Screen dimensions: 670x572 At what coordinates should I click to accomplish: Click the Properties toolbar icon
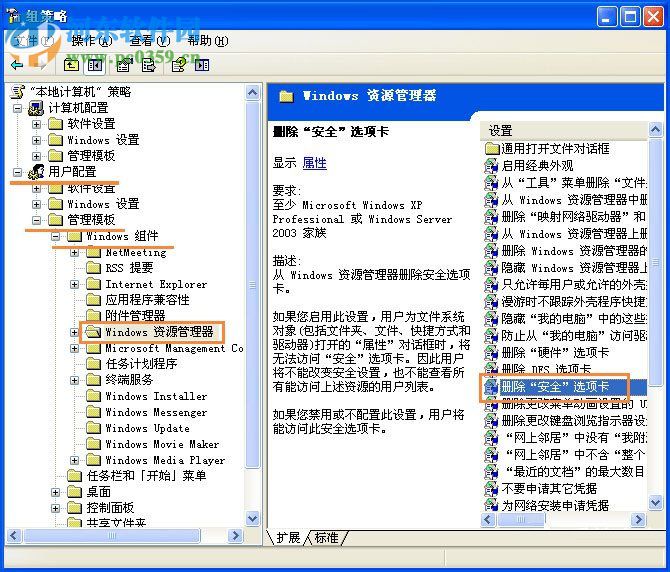(125, 65)
